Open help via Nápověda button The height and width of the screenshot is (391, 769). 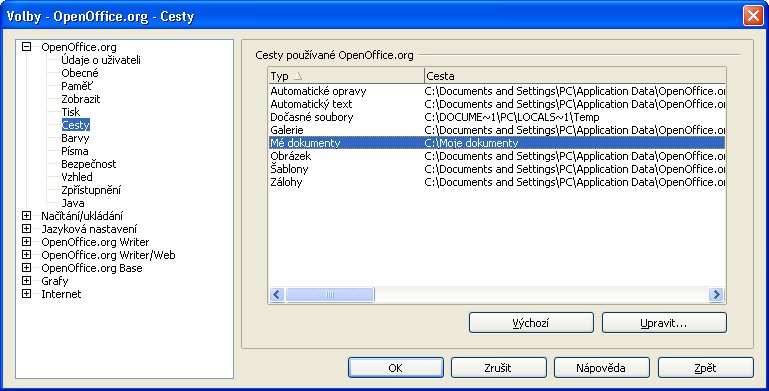click(x=602, y=367)
